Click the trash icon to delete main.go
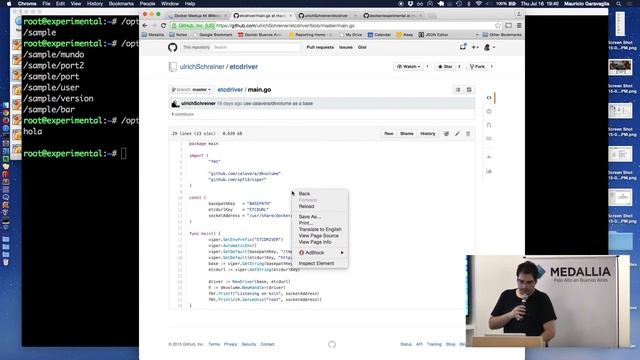The width and height of the screenshot is (640, 360). (x=468, y=134)
